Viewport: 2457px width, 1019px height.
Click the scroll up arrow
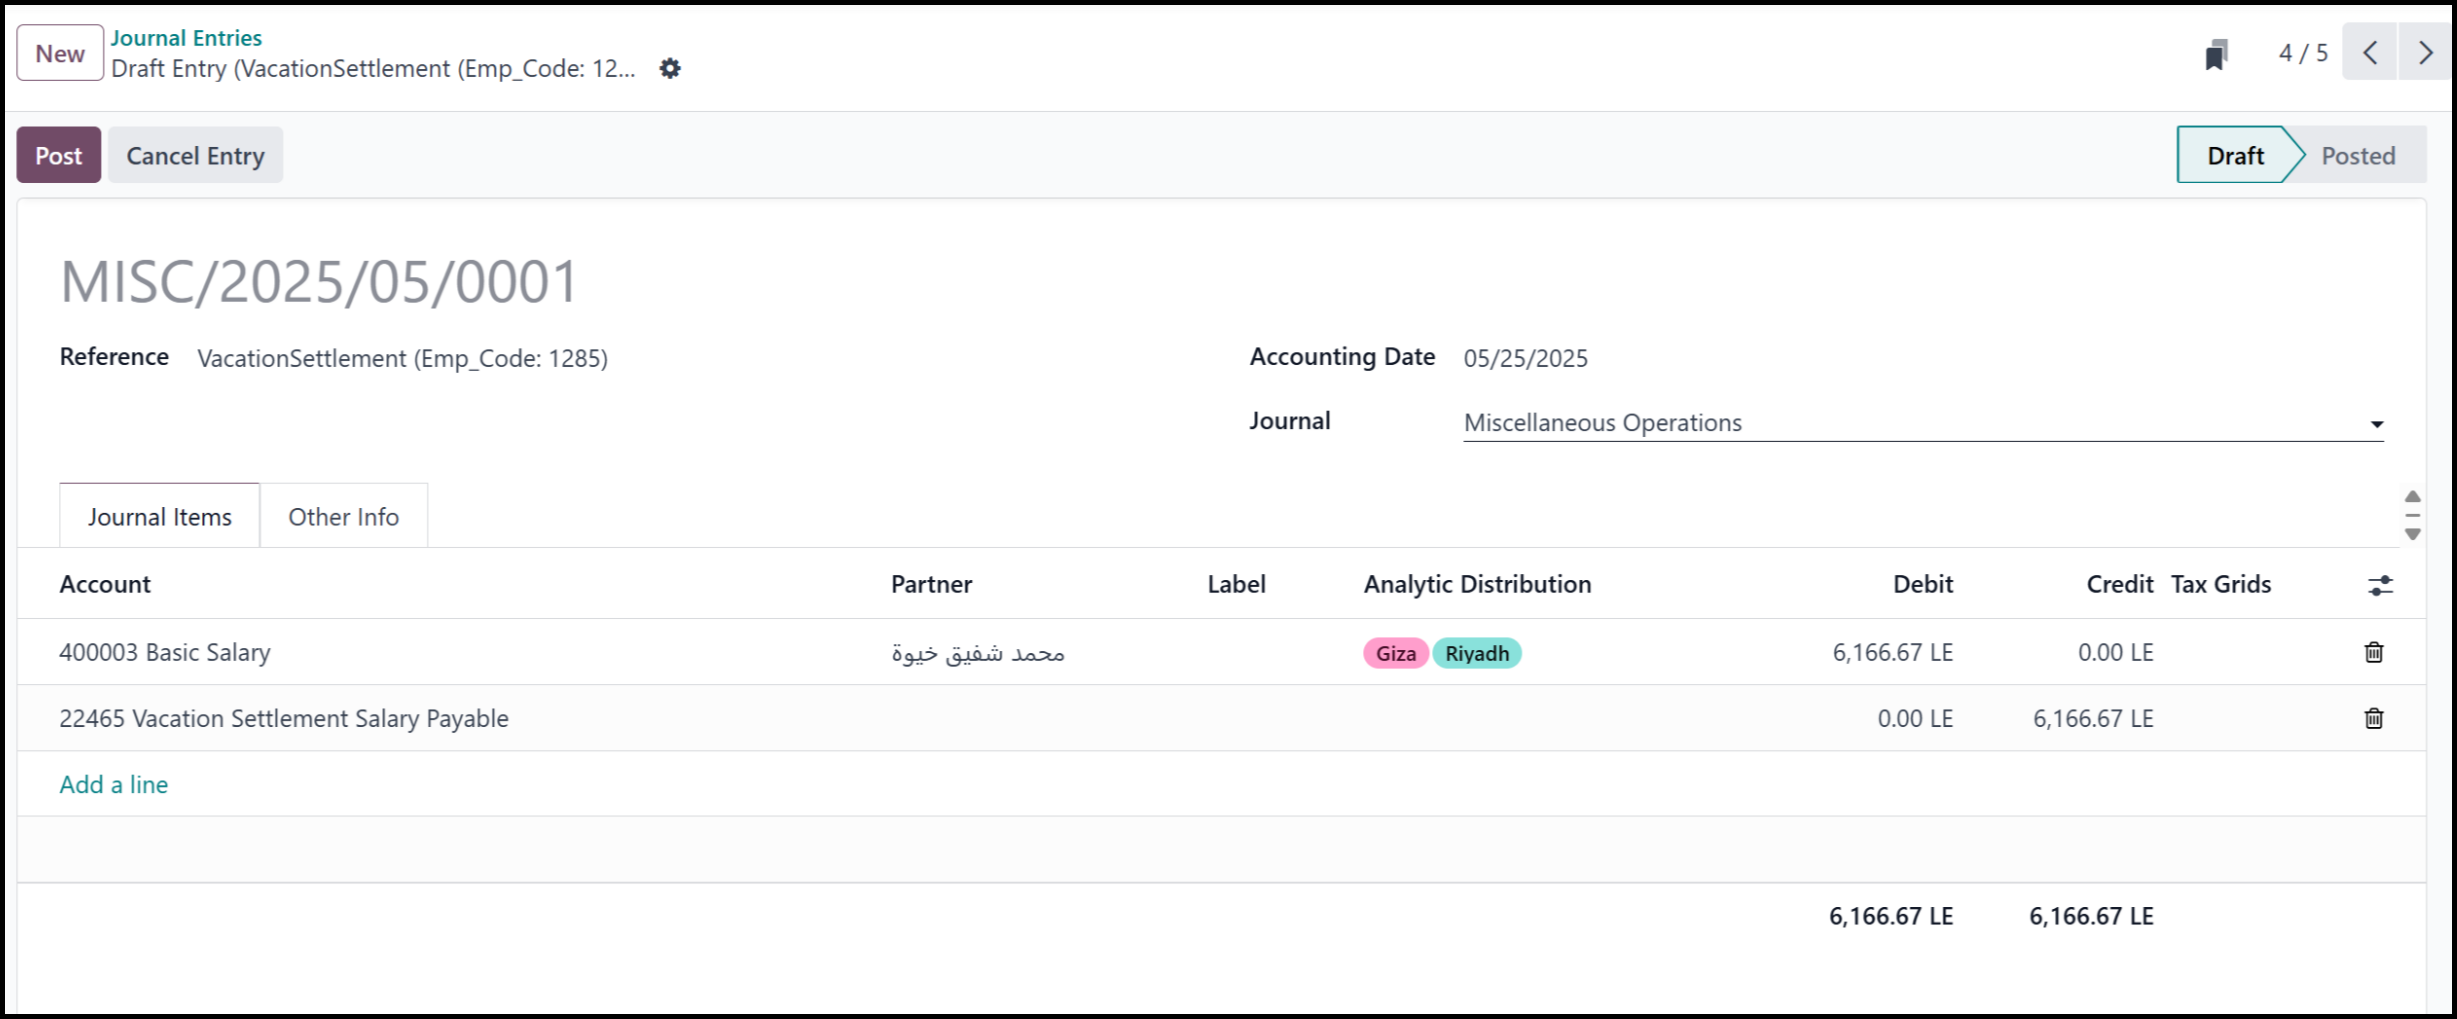[x=2413, y=497]
